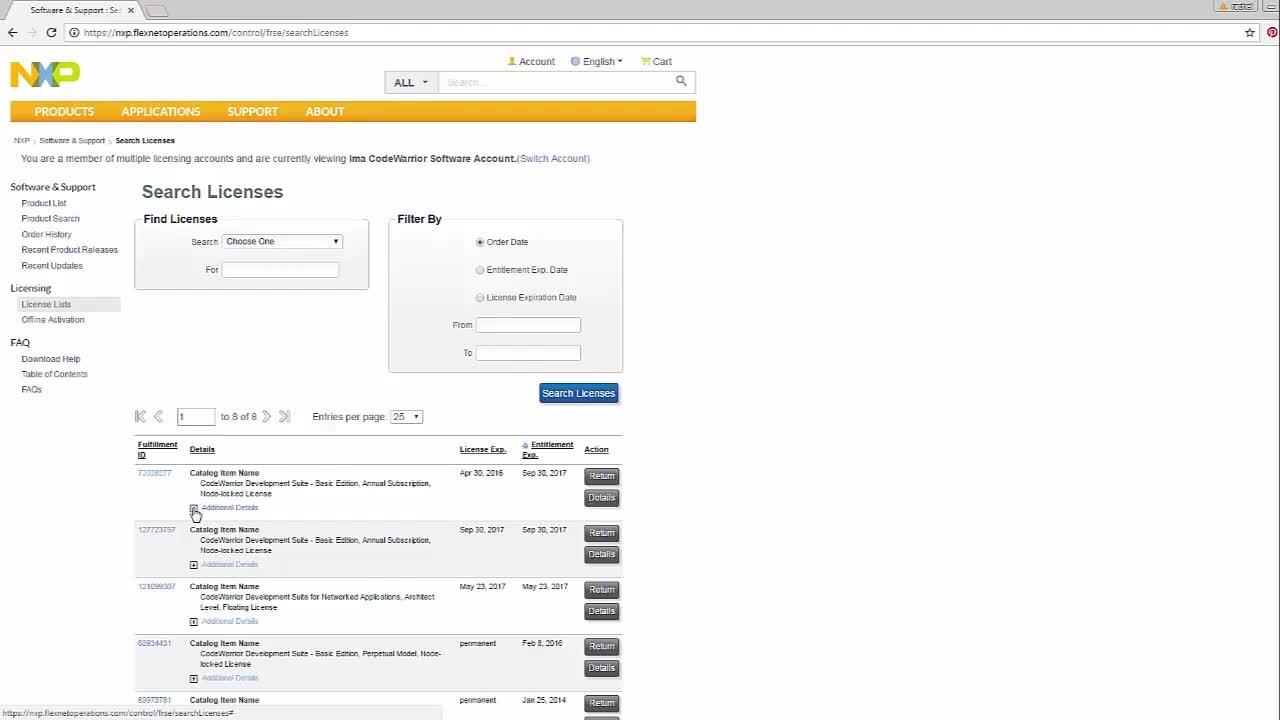Expand Additional Details for first license
Viewport: 1280px width, 720px height.
194,508
